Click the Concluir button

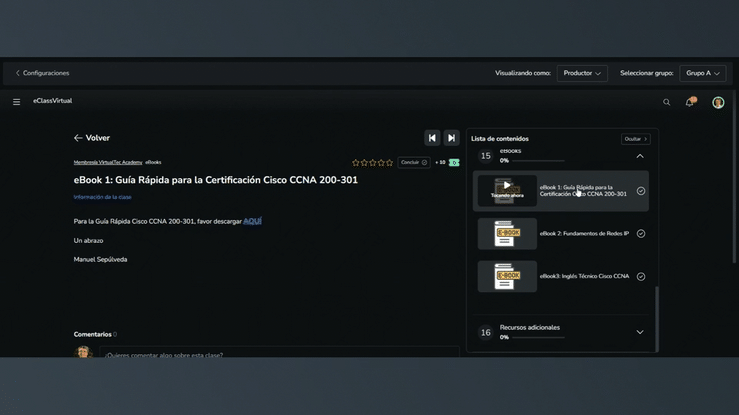[413, 163]
